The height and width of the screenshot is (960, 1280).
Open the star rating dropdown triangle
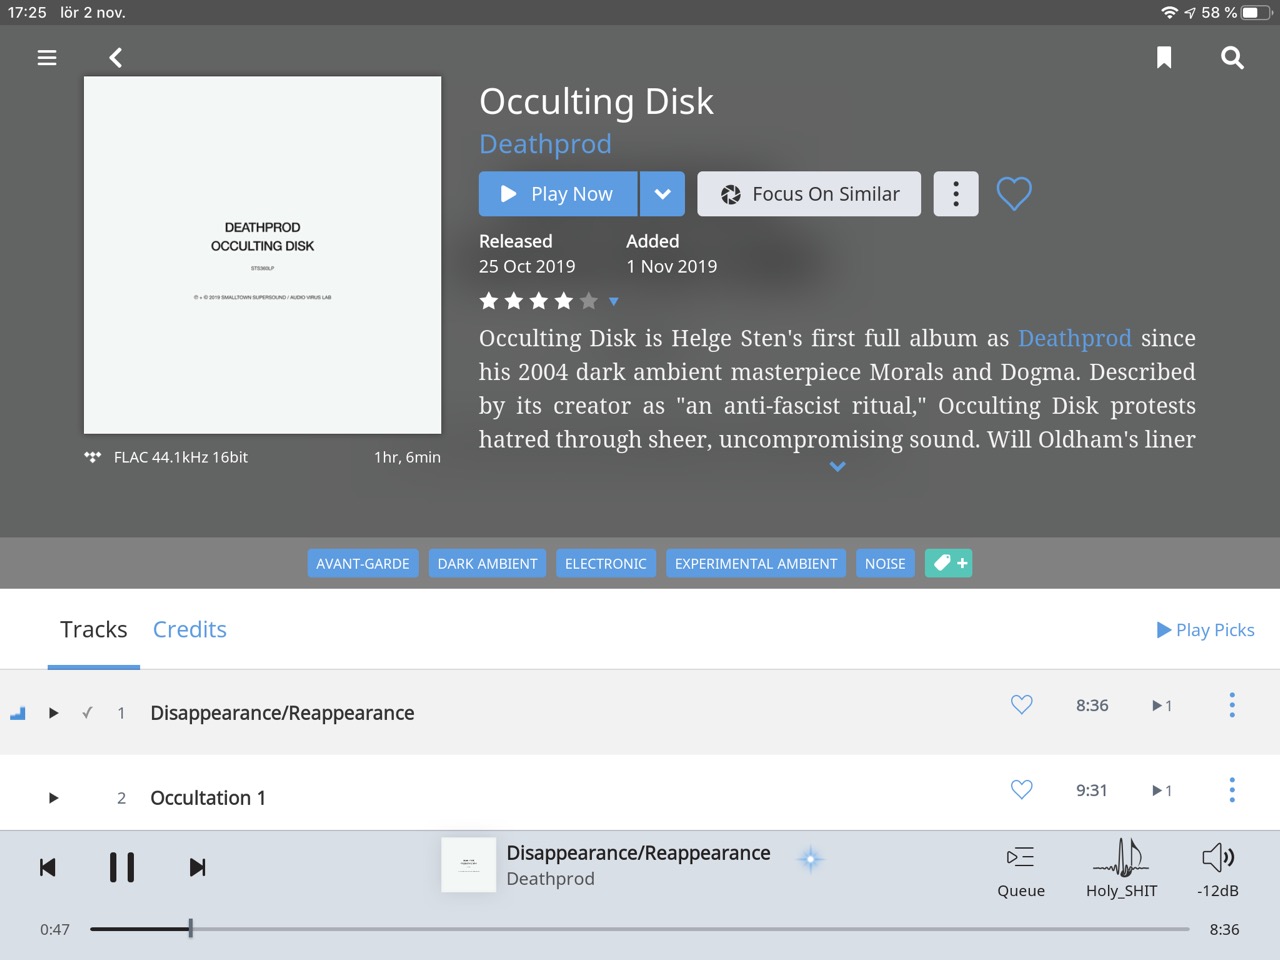(x=614, y=301)
